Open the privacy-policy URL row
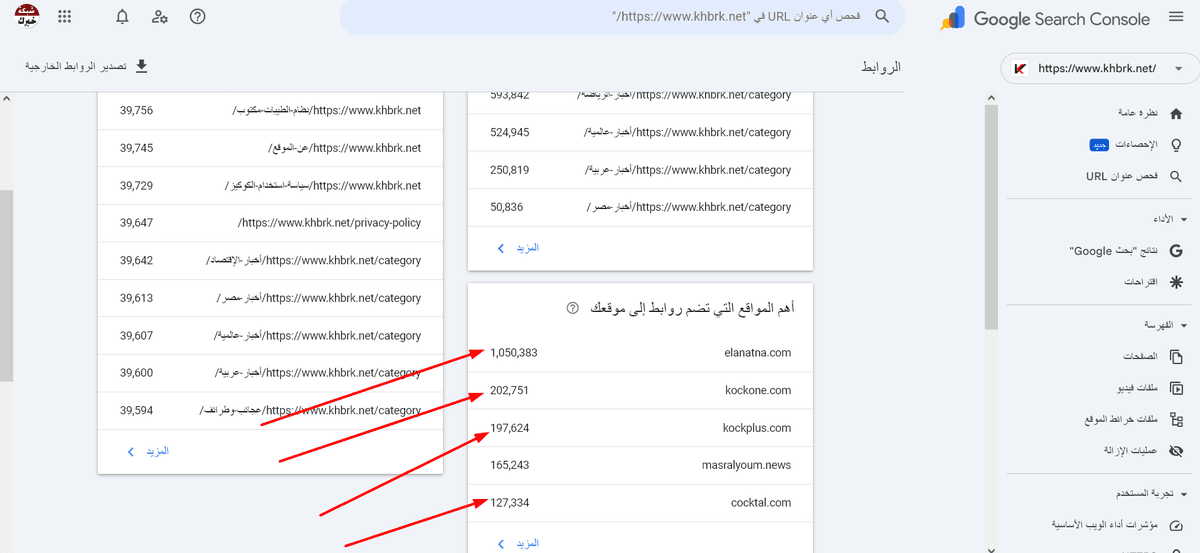The width and height of the screenshot is (1200, 553). (x=270, y=223)
